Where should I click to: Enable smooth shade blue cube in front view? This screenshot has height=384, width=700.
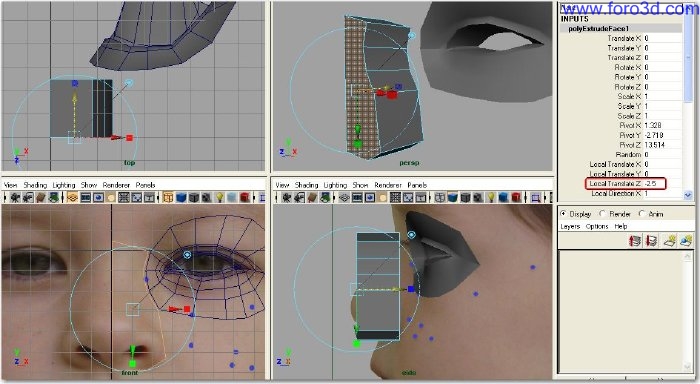(x=181, y=197)
